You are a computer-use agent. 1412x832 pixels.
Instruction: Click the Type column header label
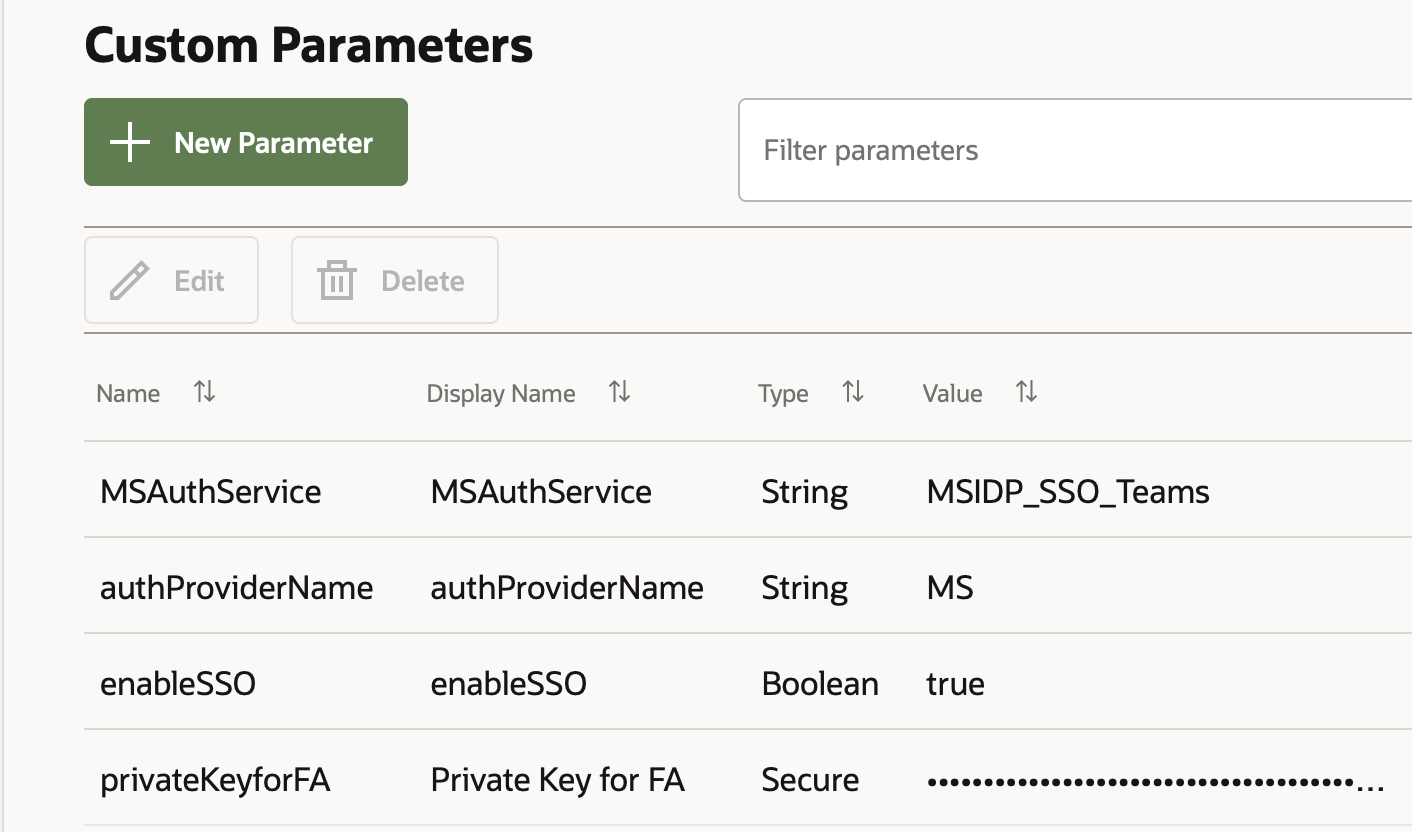783,394
